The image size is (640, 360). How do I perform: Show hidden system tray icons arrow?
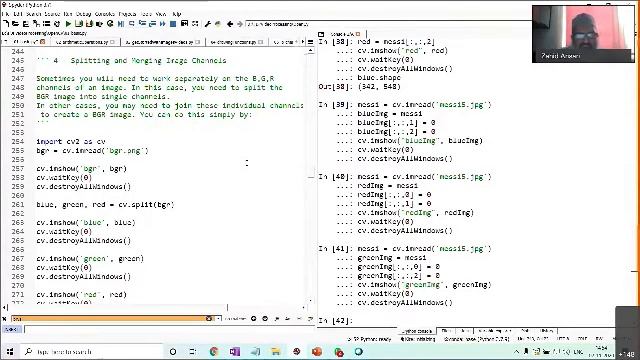pos(516,351)
